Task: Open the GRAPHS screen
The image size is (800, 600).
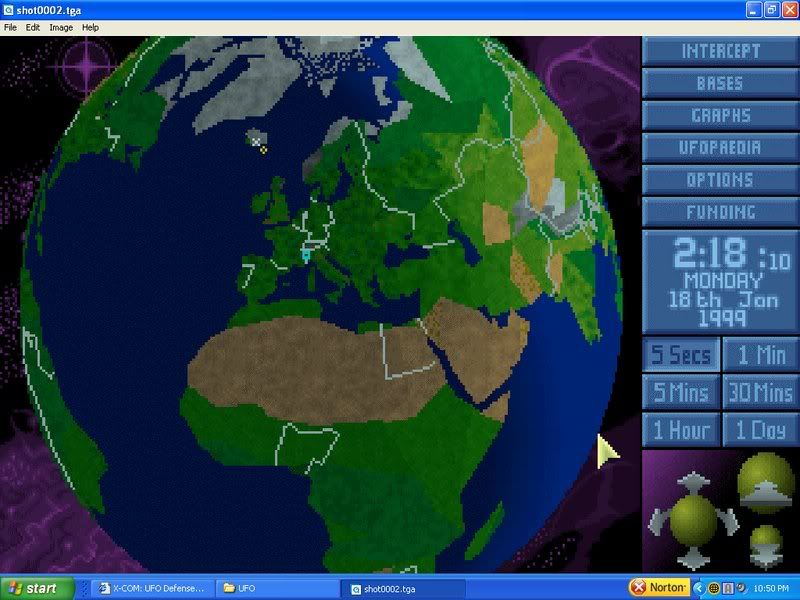Action: coord(720,115)
